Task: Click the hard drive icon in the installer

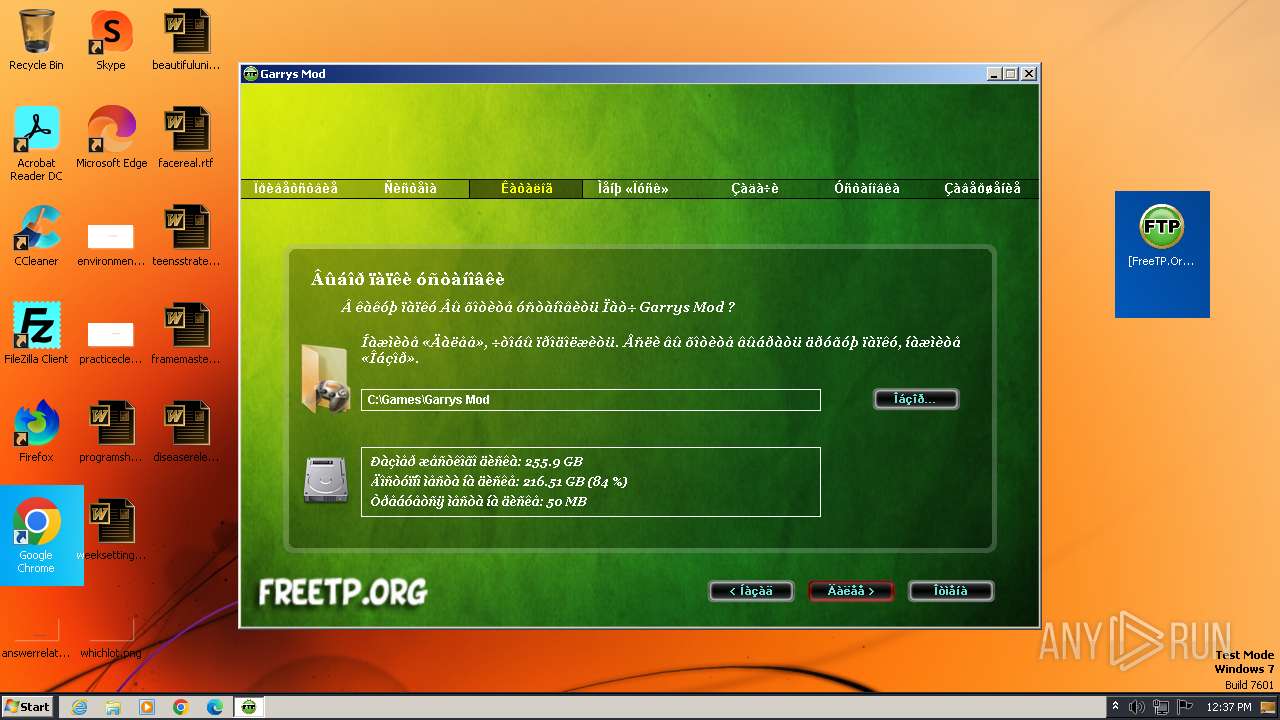Action: (326, 481)
